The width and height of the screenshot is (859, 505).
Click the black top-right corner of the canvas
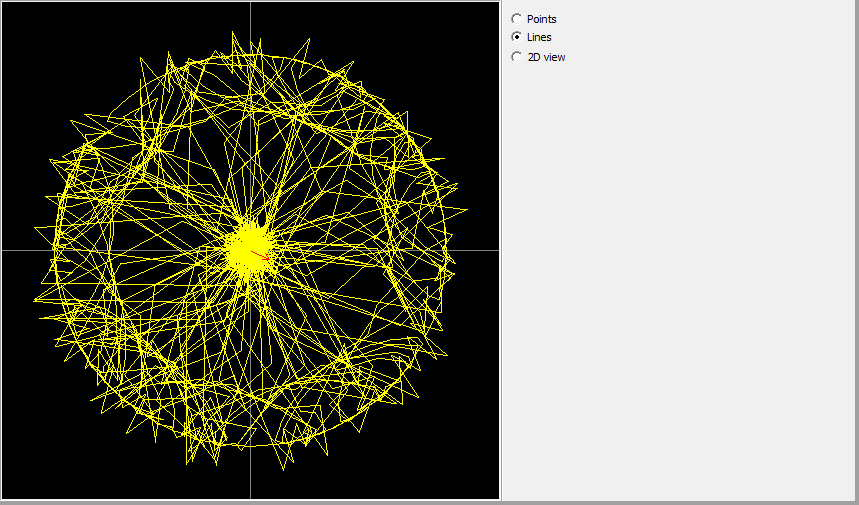click(x=488, y=12)
